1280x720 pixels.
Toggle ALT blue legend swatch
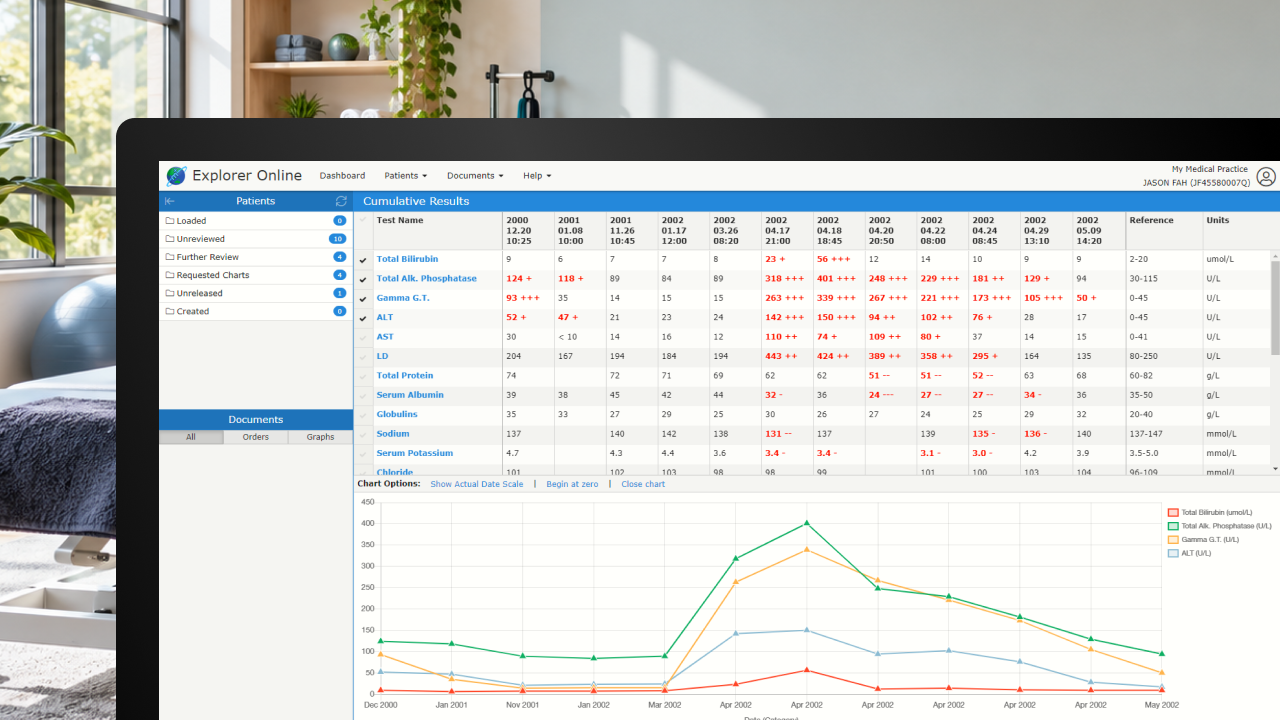coord(1173,553)
